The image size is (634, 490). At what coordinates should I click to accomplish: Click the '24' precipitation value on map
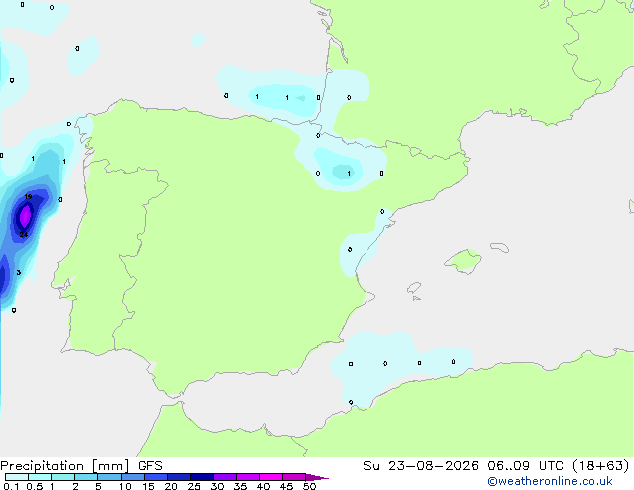coord(24,234)
